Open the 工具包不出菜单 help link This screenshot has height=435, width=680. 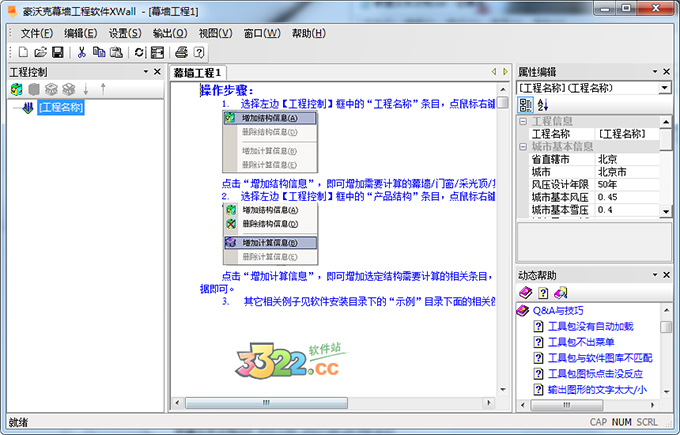click(x=581, y=342)
